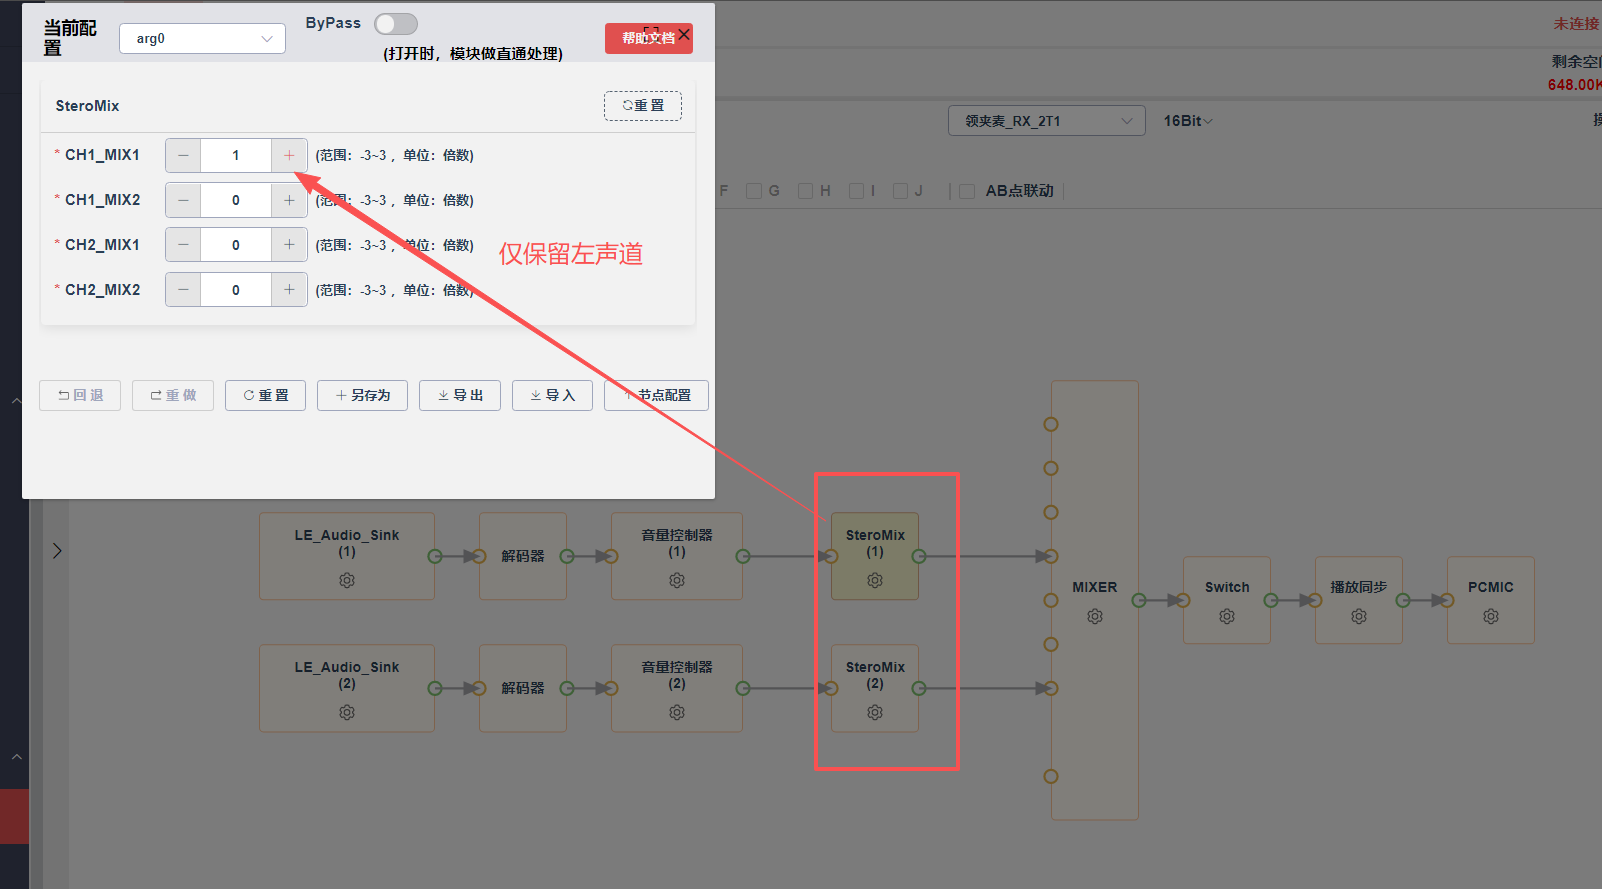The image size is (1602, 889).
Task: Open gear on 音量控制器 (2) node
Action: [677, 713]
